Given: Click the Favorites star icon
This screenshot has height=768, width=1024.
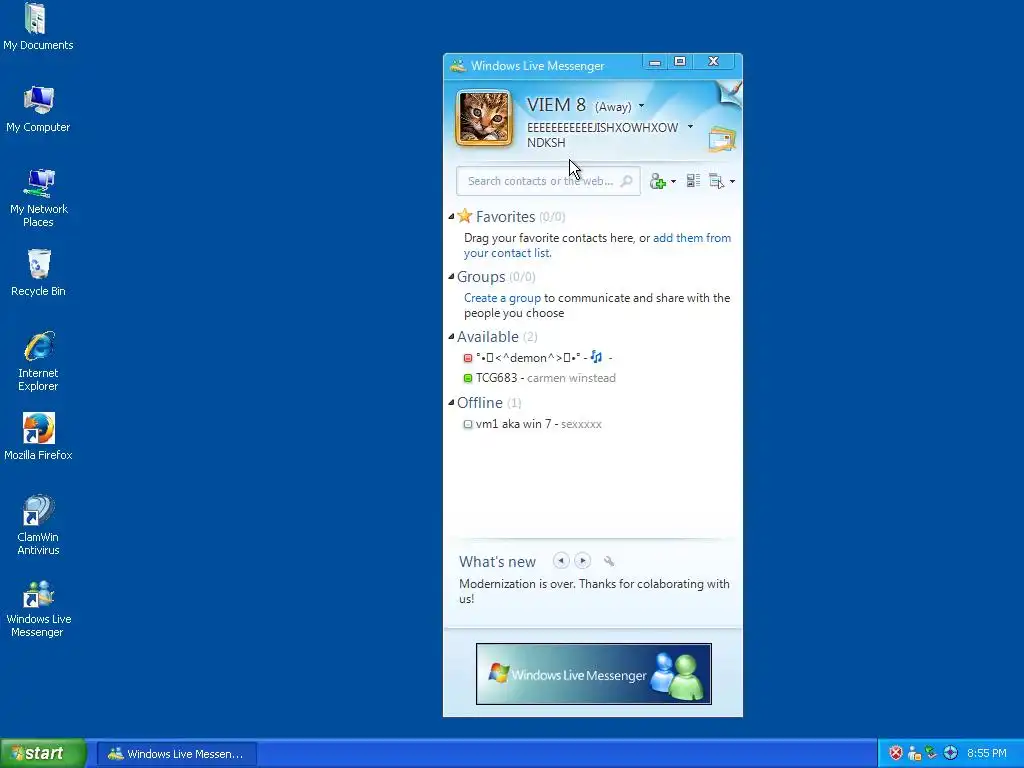Looking at the screenshot, I should point(464,216).
